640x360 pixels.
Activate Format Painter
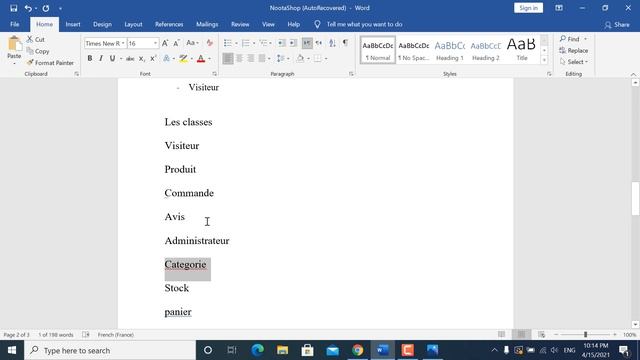(x=50, y=62)
